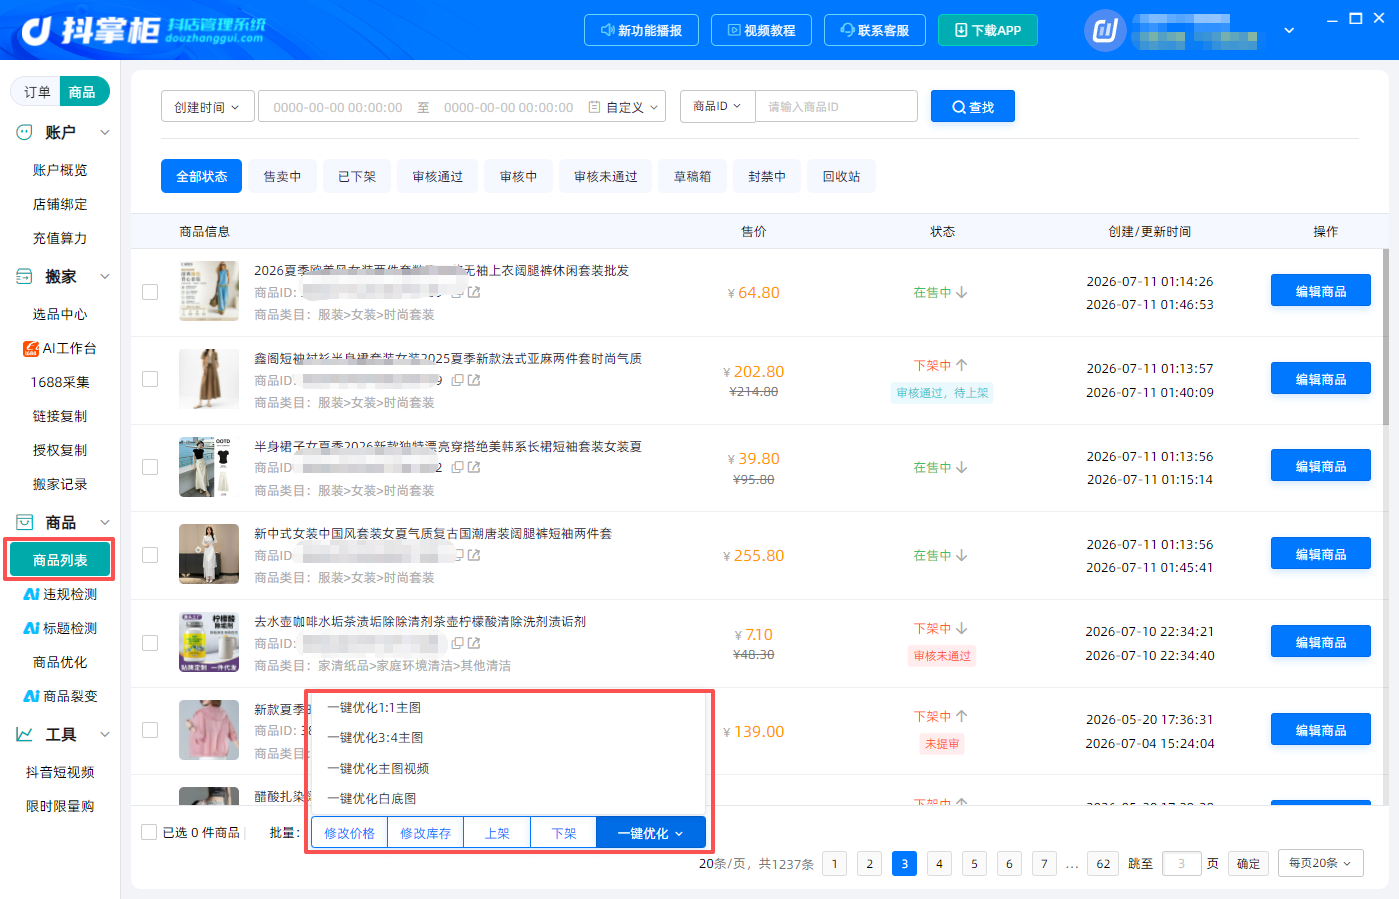Click the batch 修改价格 button
This screenshot has width=1399, height=899.
(x=349, y=833)
